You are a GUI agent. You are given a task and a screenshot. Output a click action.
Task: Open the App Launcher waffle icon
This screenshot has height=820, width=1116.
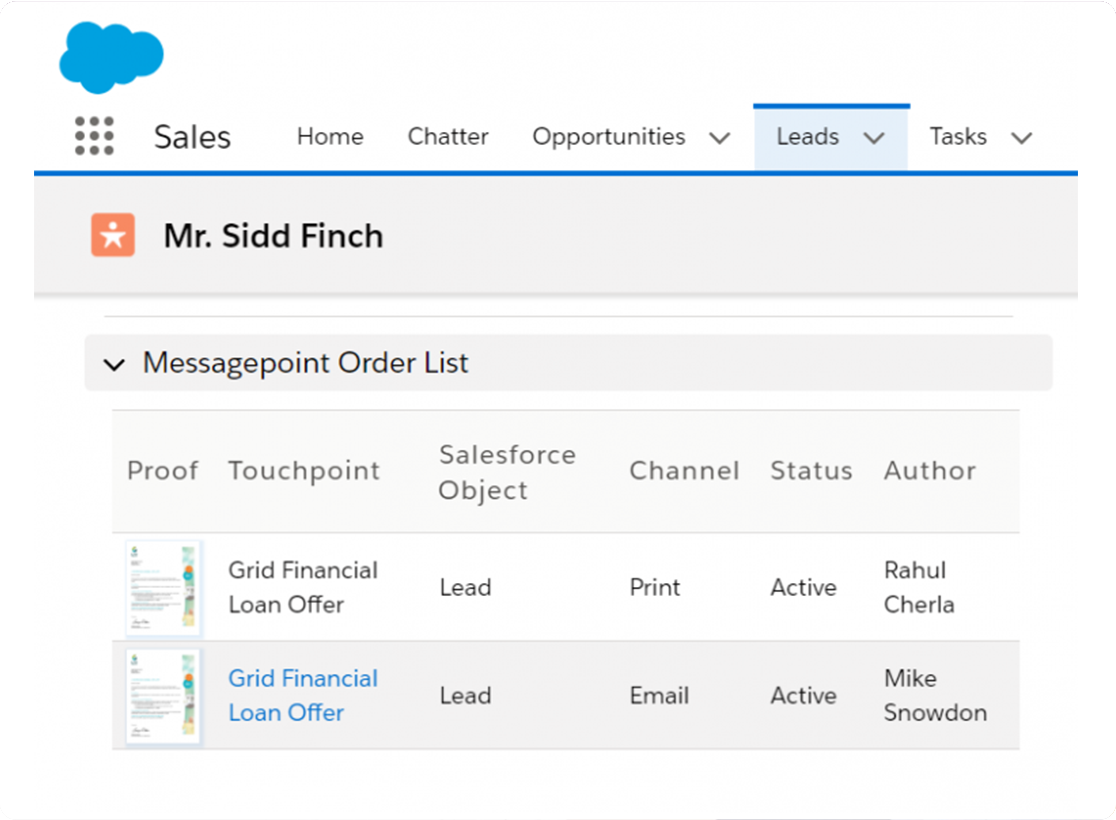pyautogui.click(x=93, y=136)
